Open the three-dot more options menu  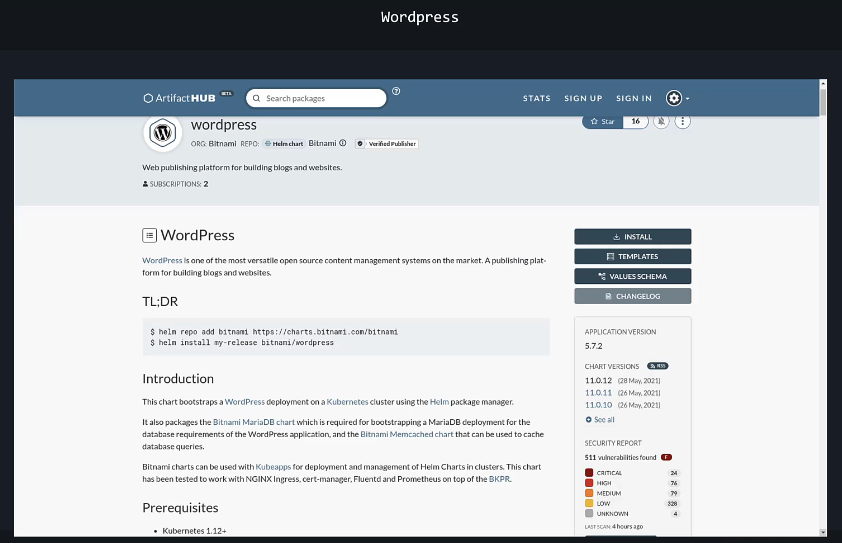pos(683,121)
